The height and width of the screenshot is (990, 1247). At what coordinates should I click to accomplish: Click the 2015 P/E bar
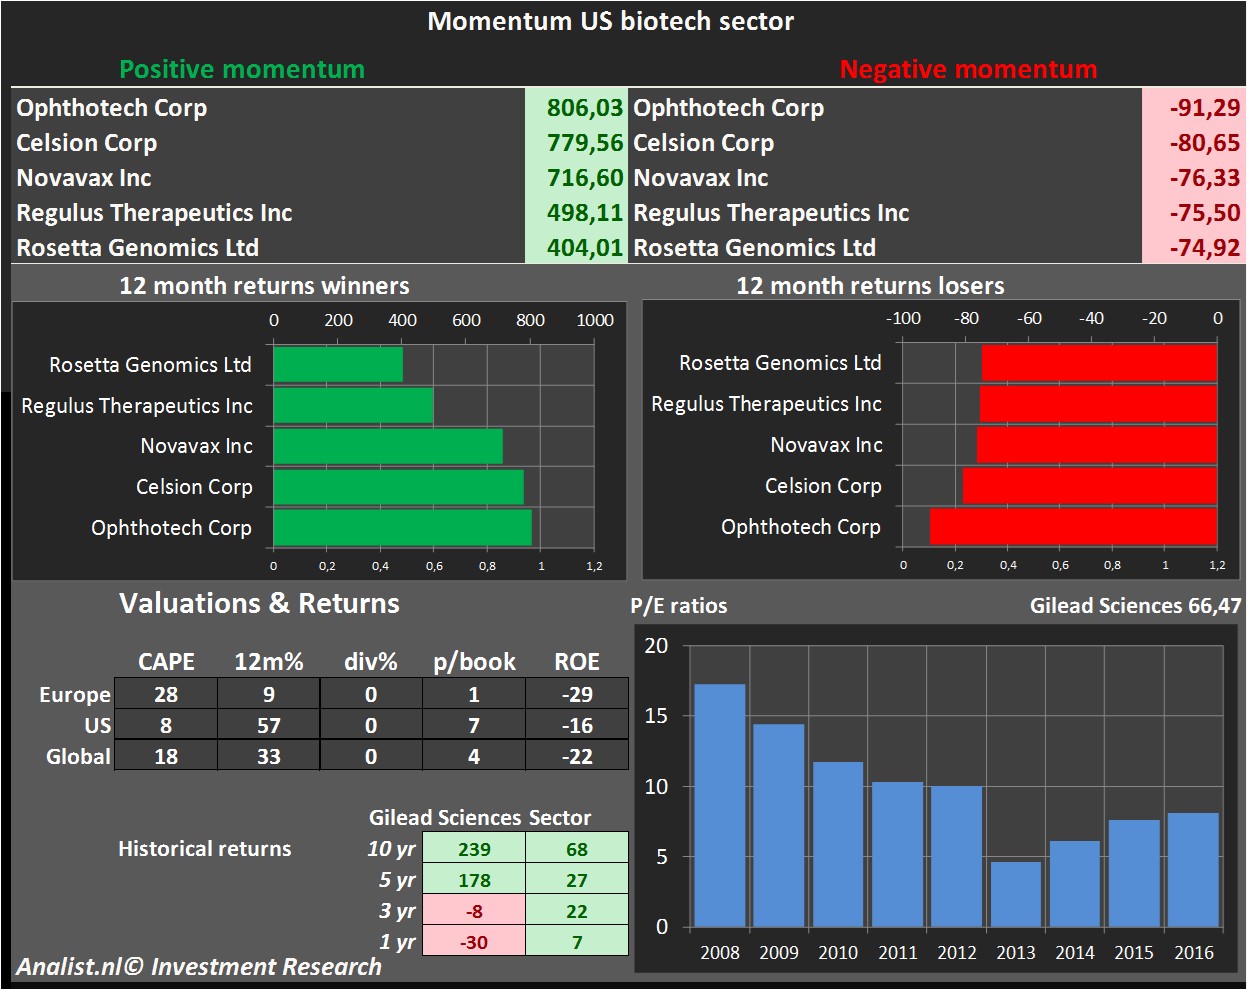tap(1134, 873)
